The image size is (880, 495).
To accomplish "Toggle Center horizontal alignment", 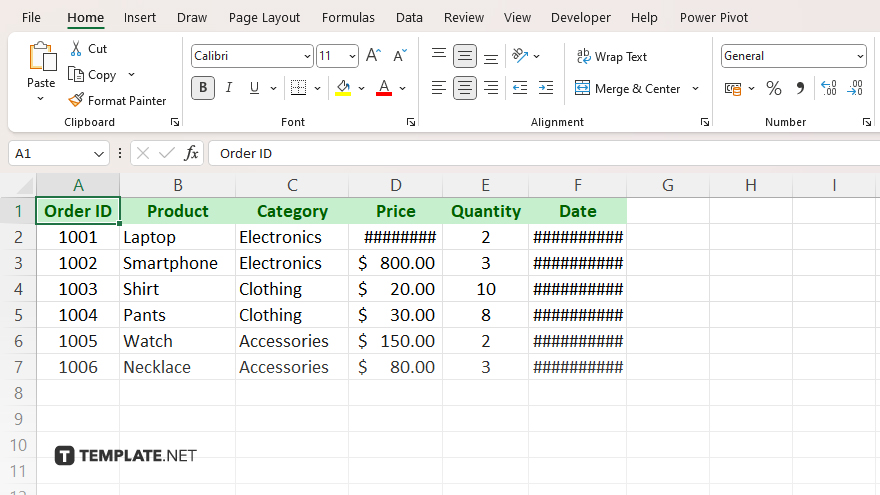I will (465, 88).
